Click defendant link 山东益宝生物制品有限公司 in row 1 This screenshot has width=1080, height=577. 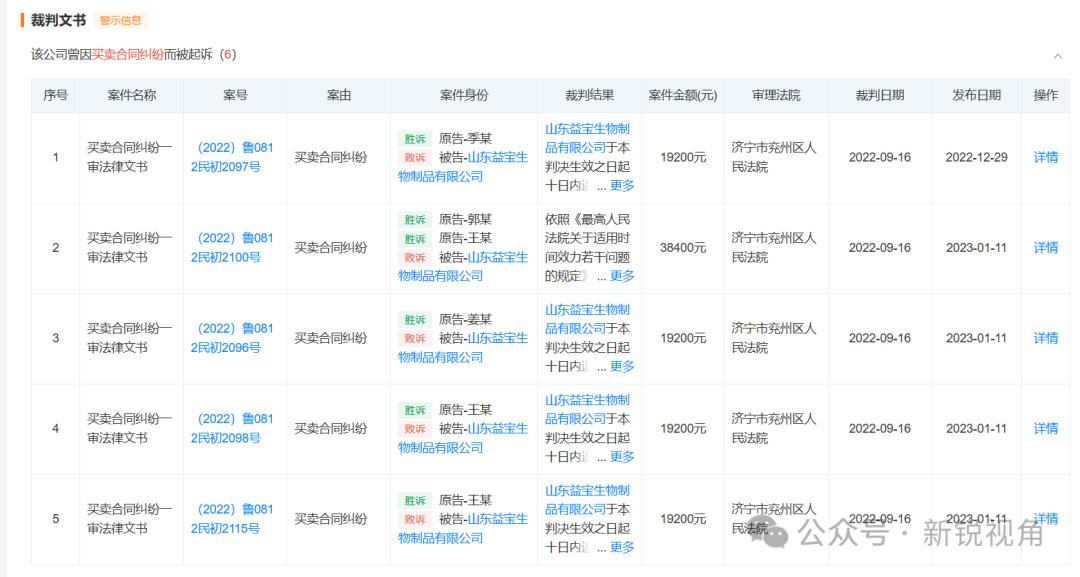coord(463,167)
